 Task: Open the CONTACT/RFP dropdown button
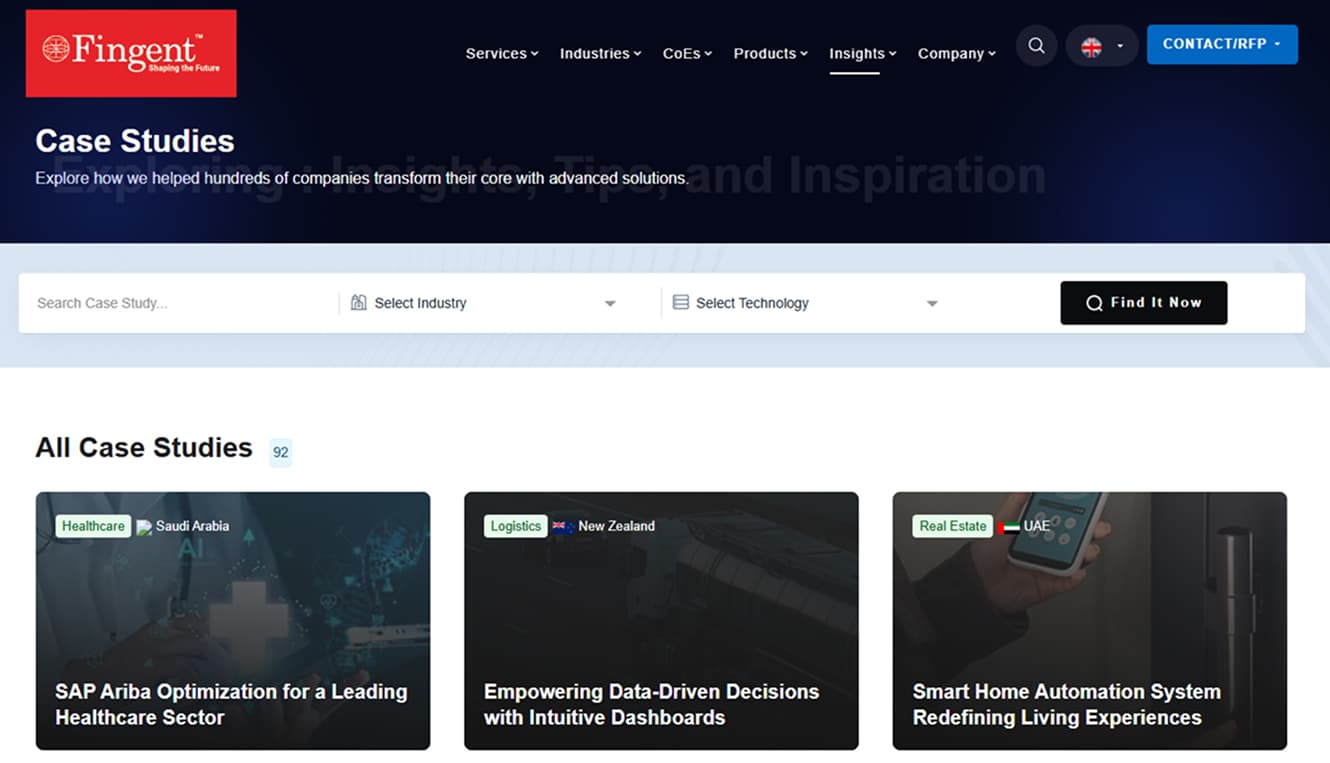pyautogui.click(x=1221, y=45)
